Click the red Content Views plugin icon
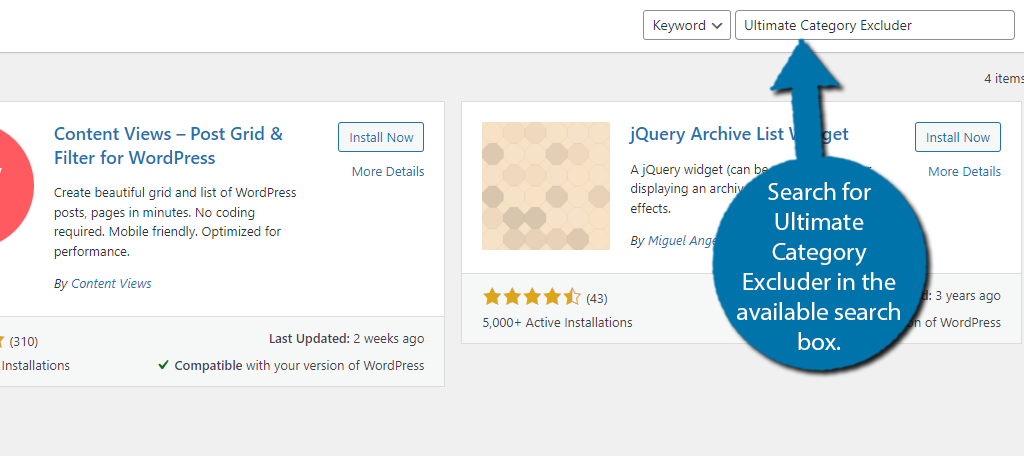1024x456 pixels. [x=10, y=186]
